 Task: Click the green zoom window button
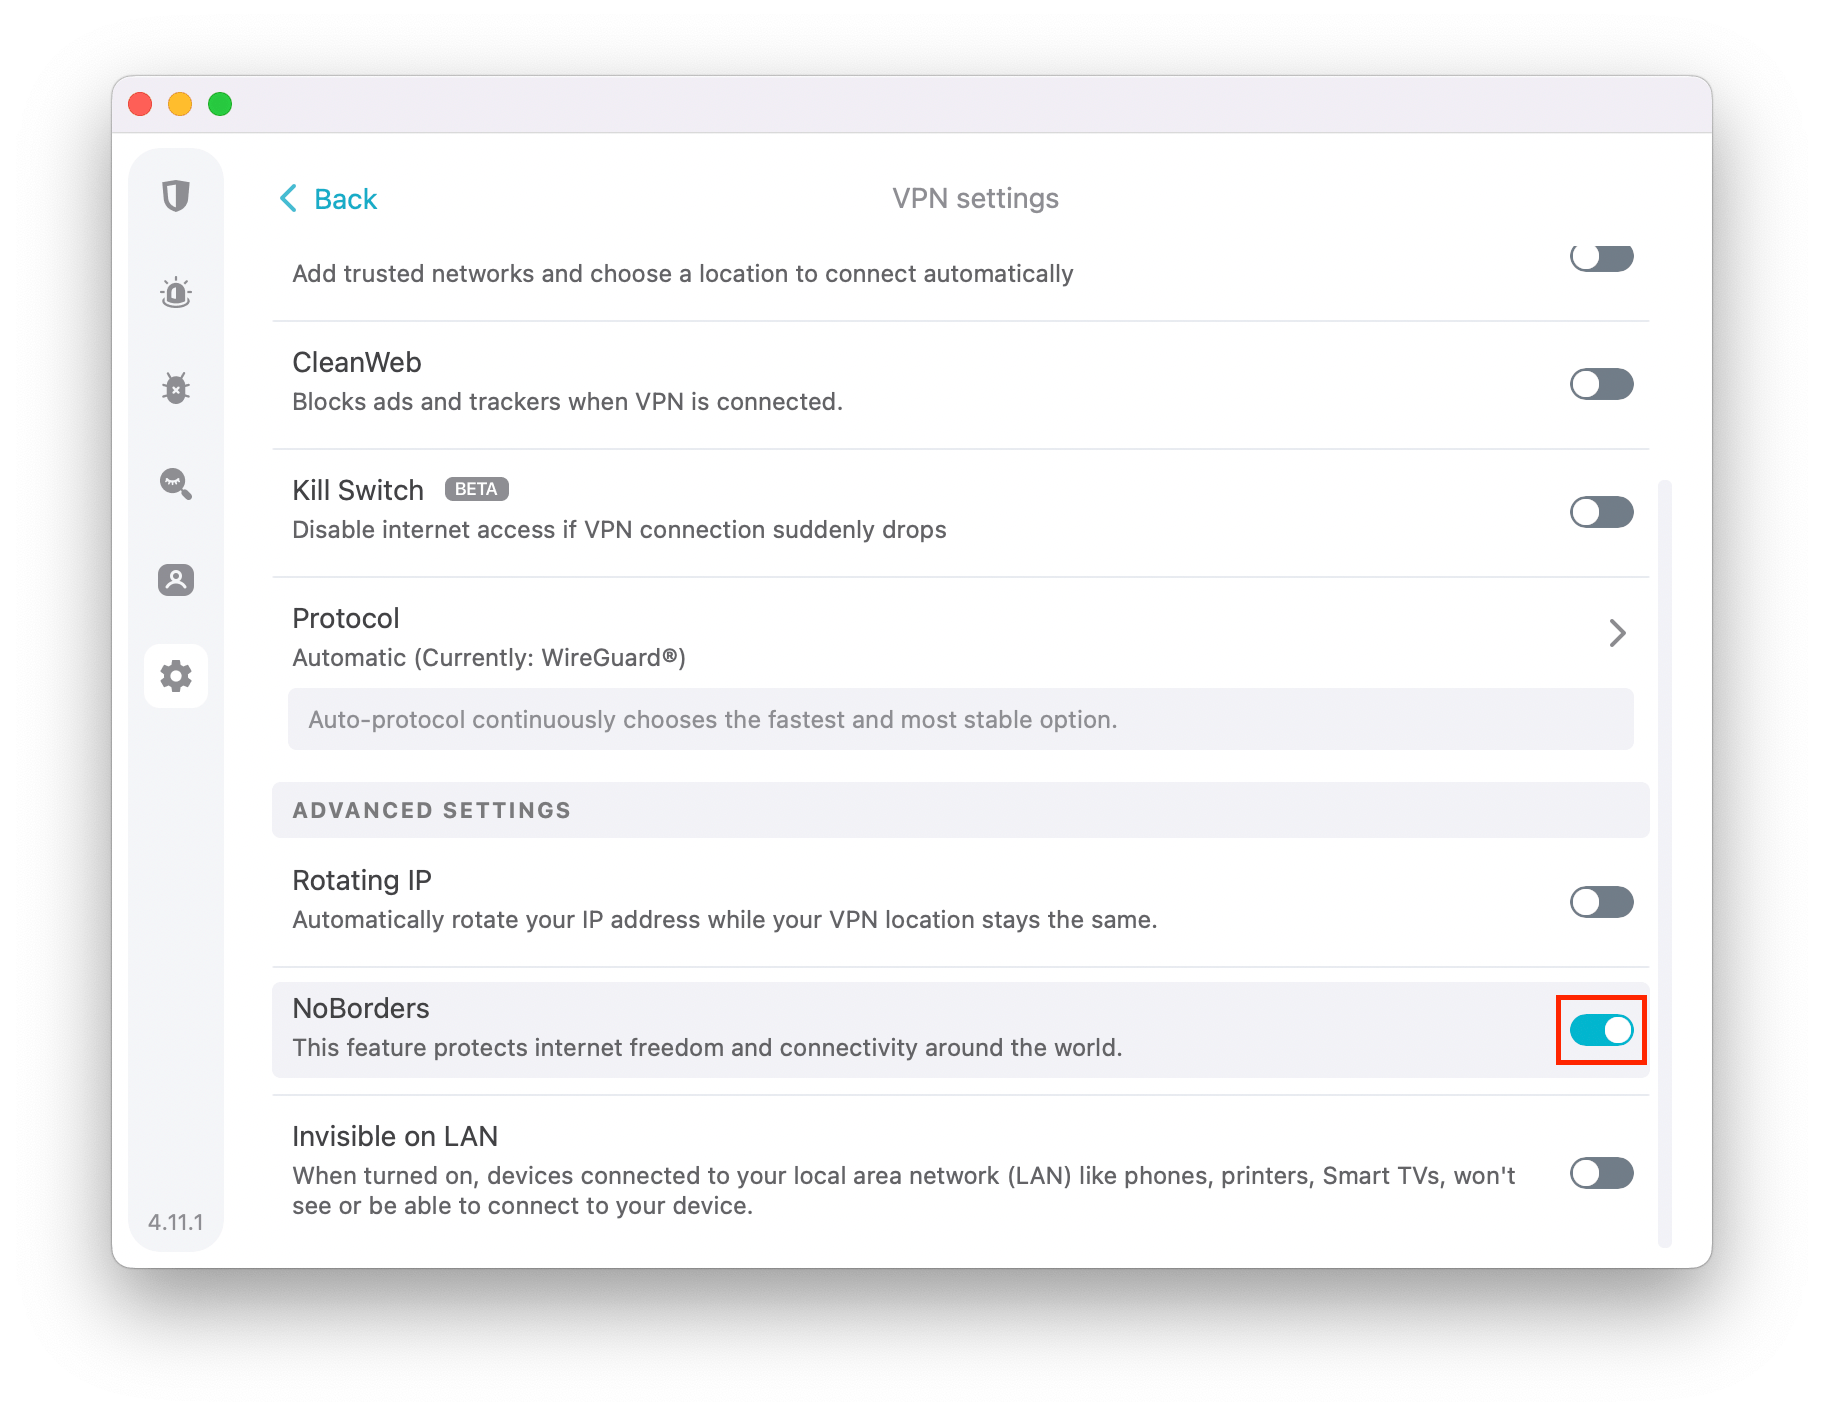pyautogui.click(x=220, y=103)
